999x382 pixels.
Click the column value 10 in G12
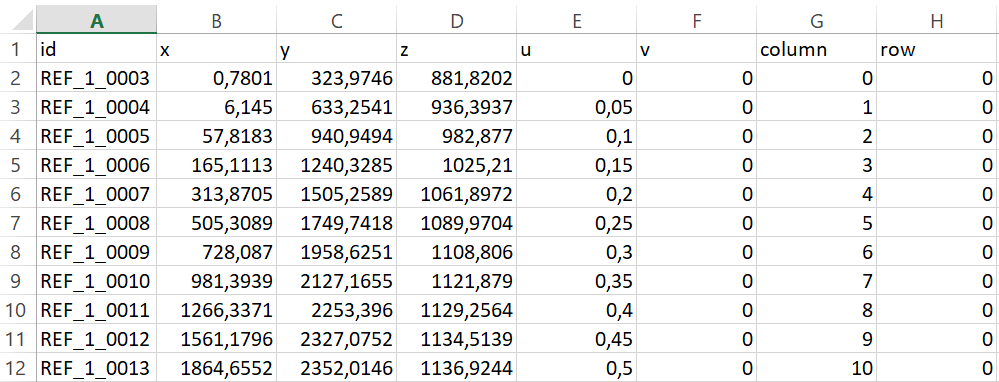(x=816, y=367)
